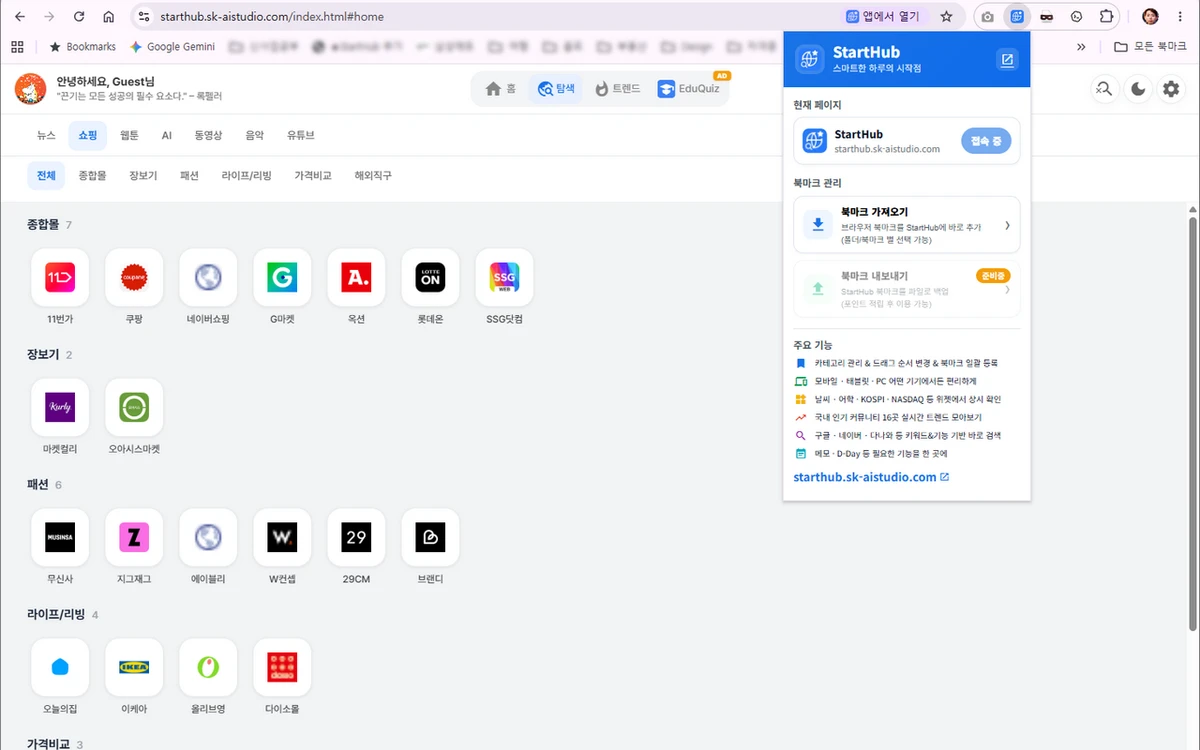Open the Chrome apps grid in bookmarks bar
The image size is (1200, 750).
tap(17, 46)
